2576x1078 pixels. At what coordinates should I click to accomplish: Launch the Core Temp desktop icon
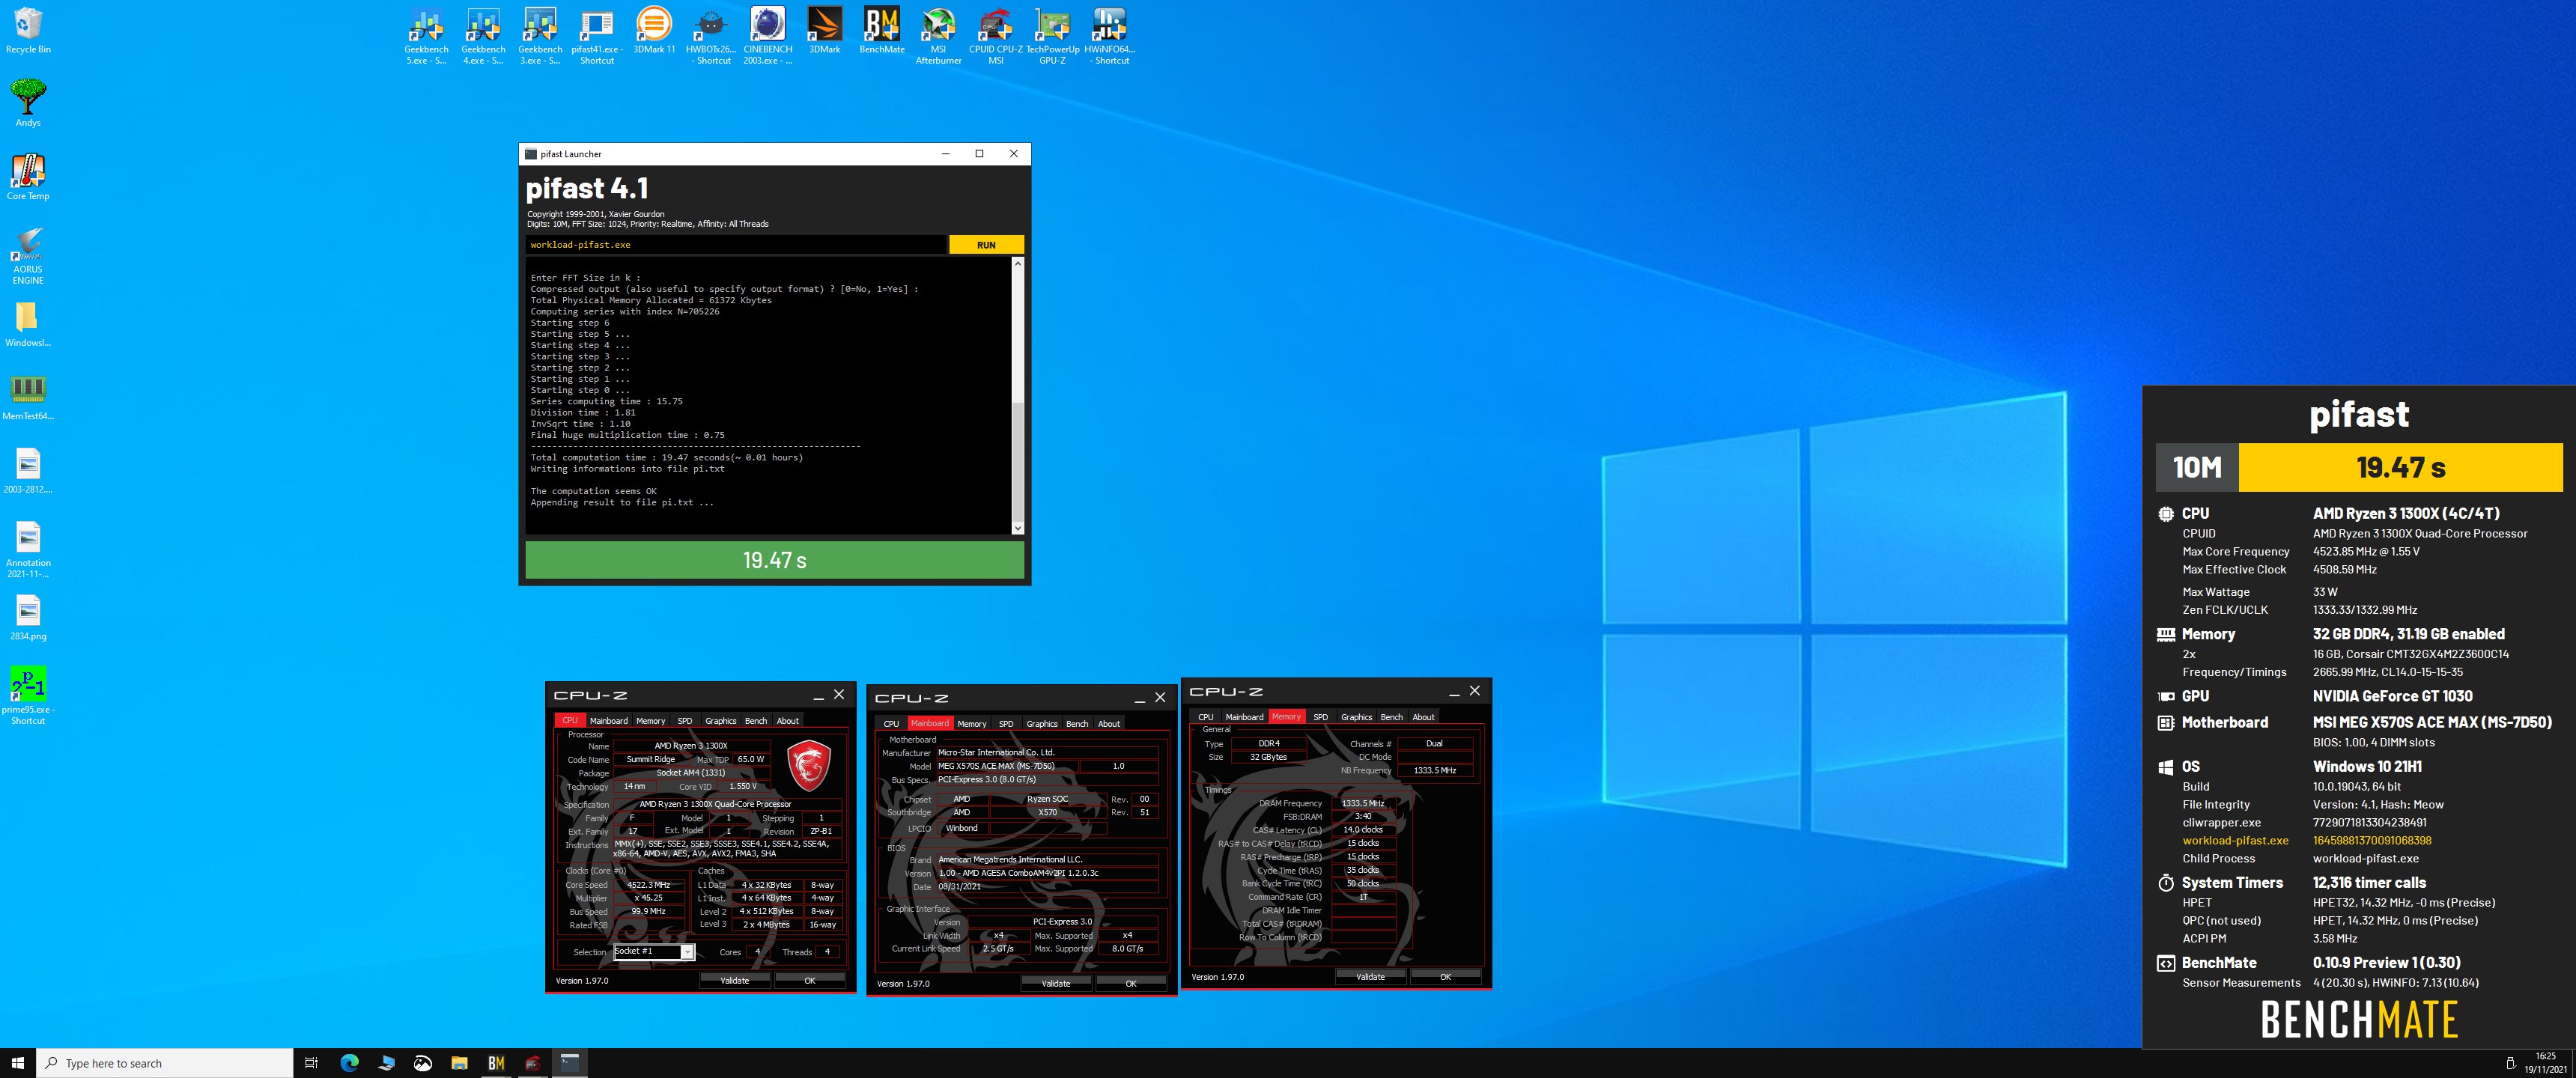point(28,177)
